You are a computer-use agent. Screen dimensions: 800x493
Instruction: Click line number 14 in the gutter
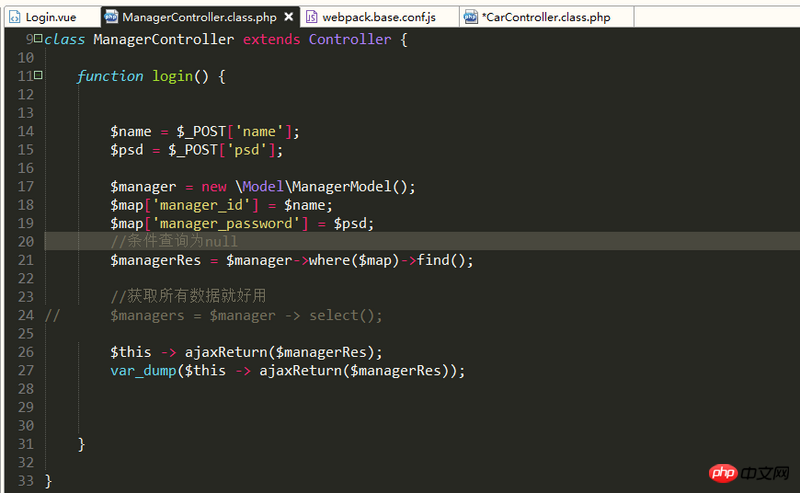pyautogui.click(x=26, y=131)
